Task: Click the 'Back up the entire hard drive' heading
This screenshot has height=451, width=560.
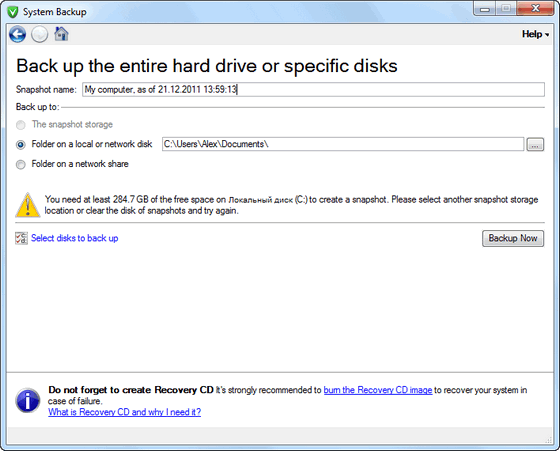Action: (x=207, y=66)
